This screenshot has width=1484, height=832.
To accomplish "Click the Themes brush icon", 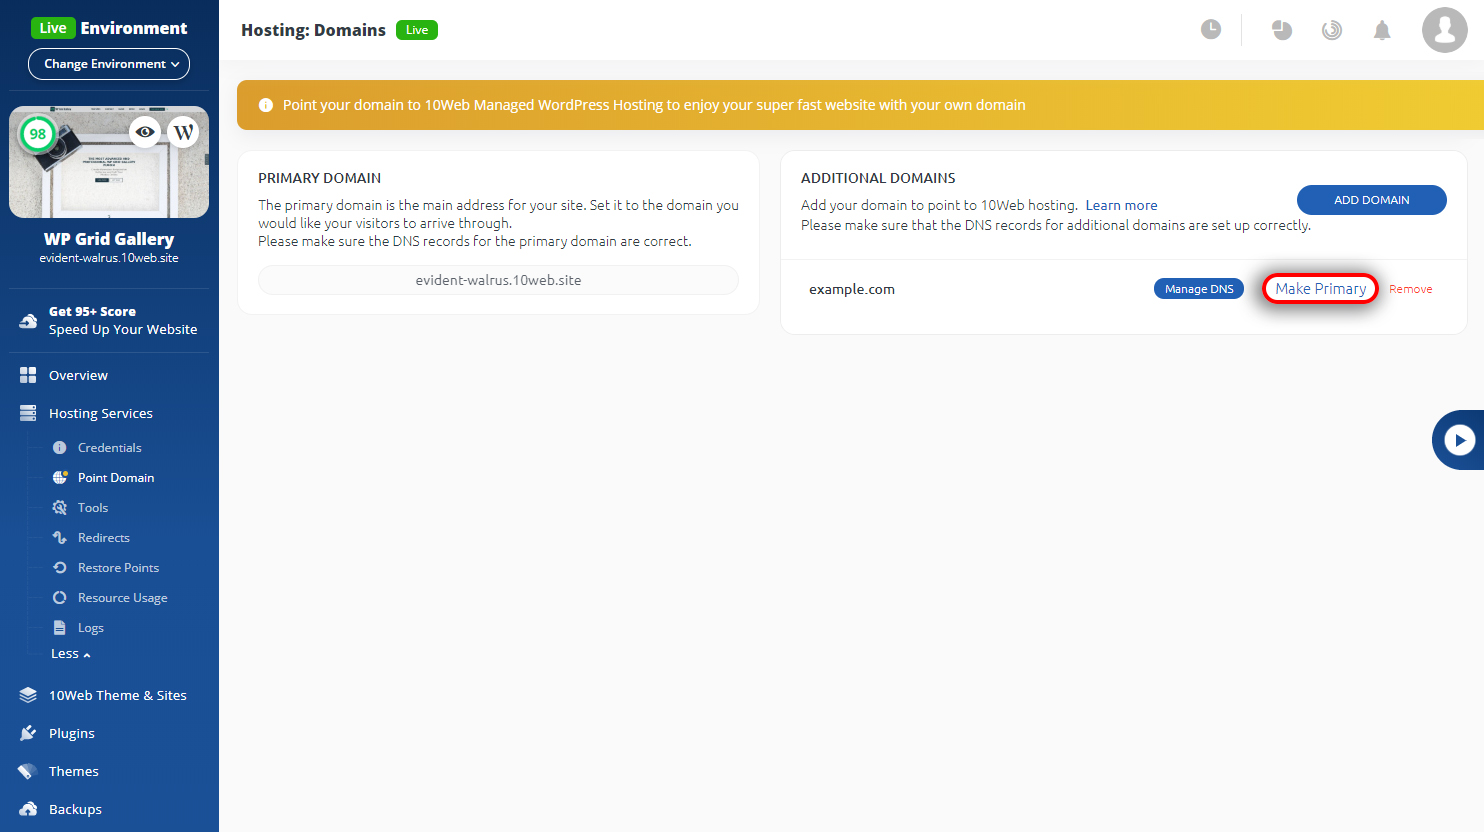I will tap(28, 771).
